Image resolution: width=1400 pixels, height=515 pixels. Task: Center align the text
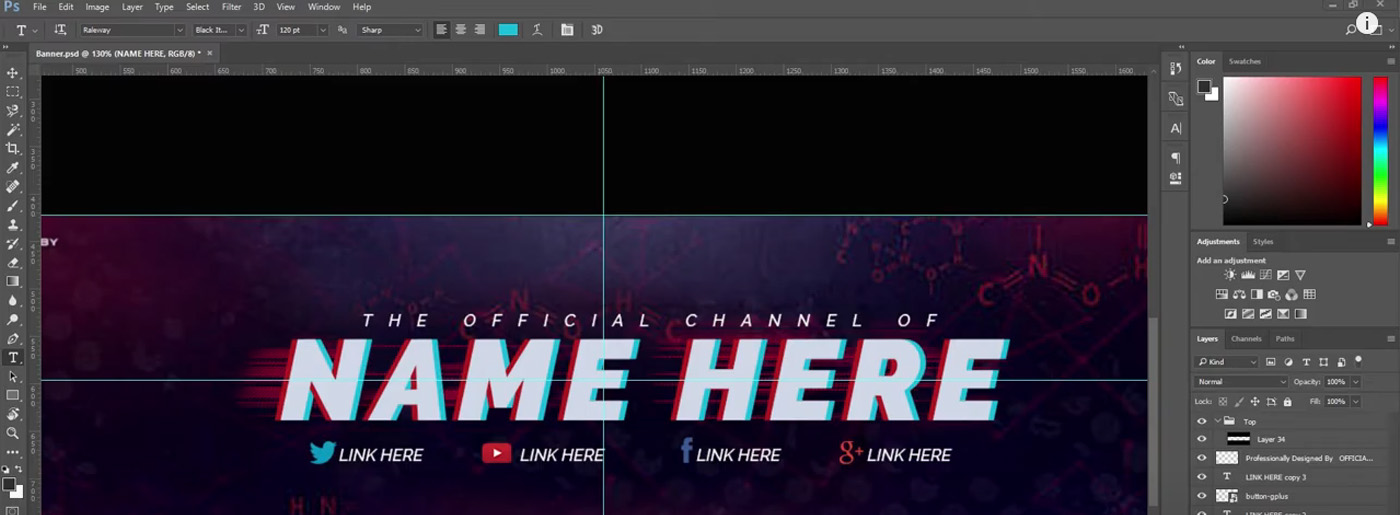(x=461, y=30)
